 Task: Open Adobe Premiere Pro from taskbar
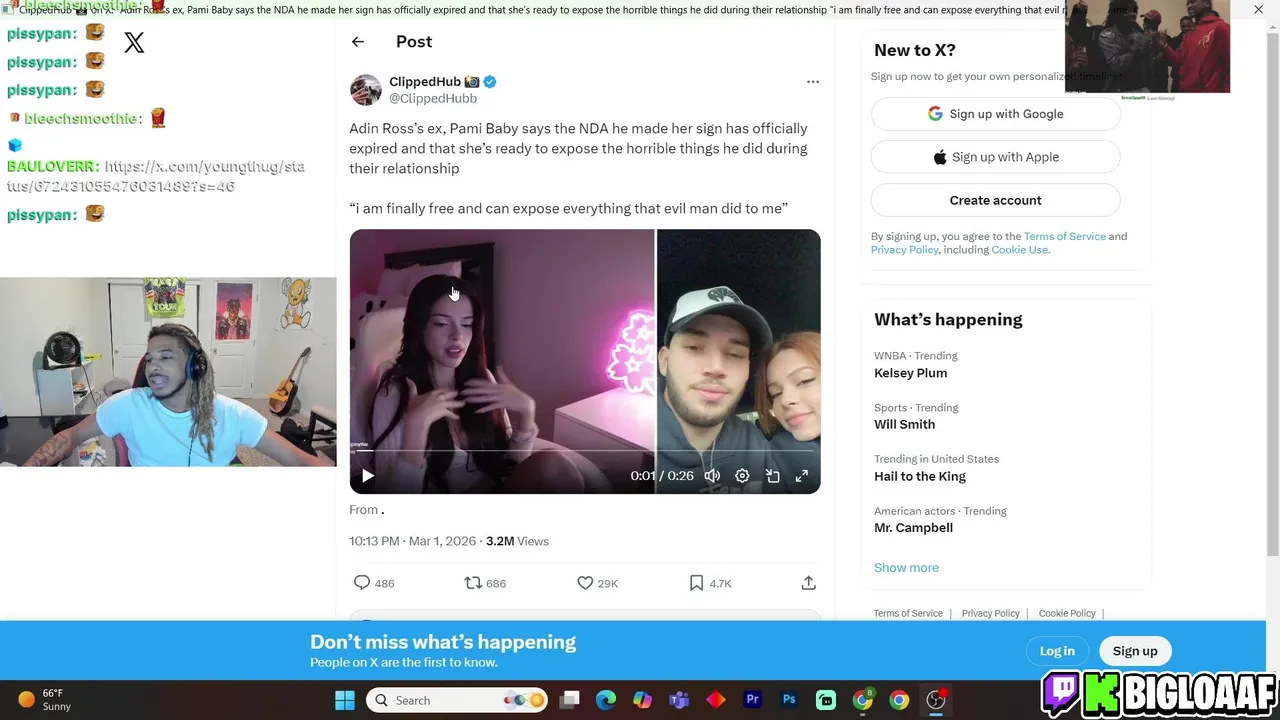752,700
